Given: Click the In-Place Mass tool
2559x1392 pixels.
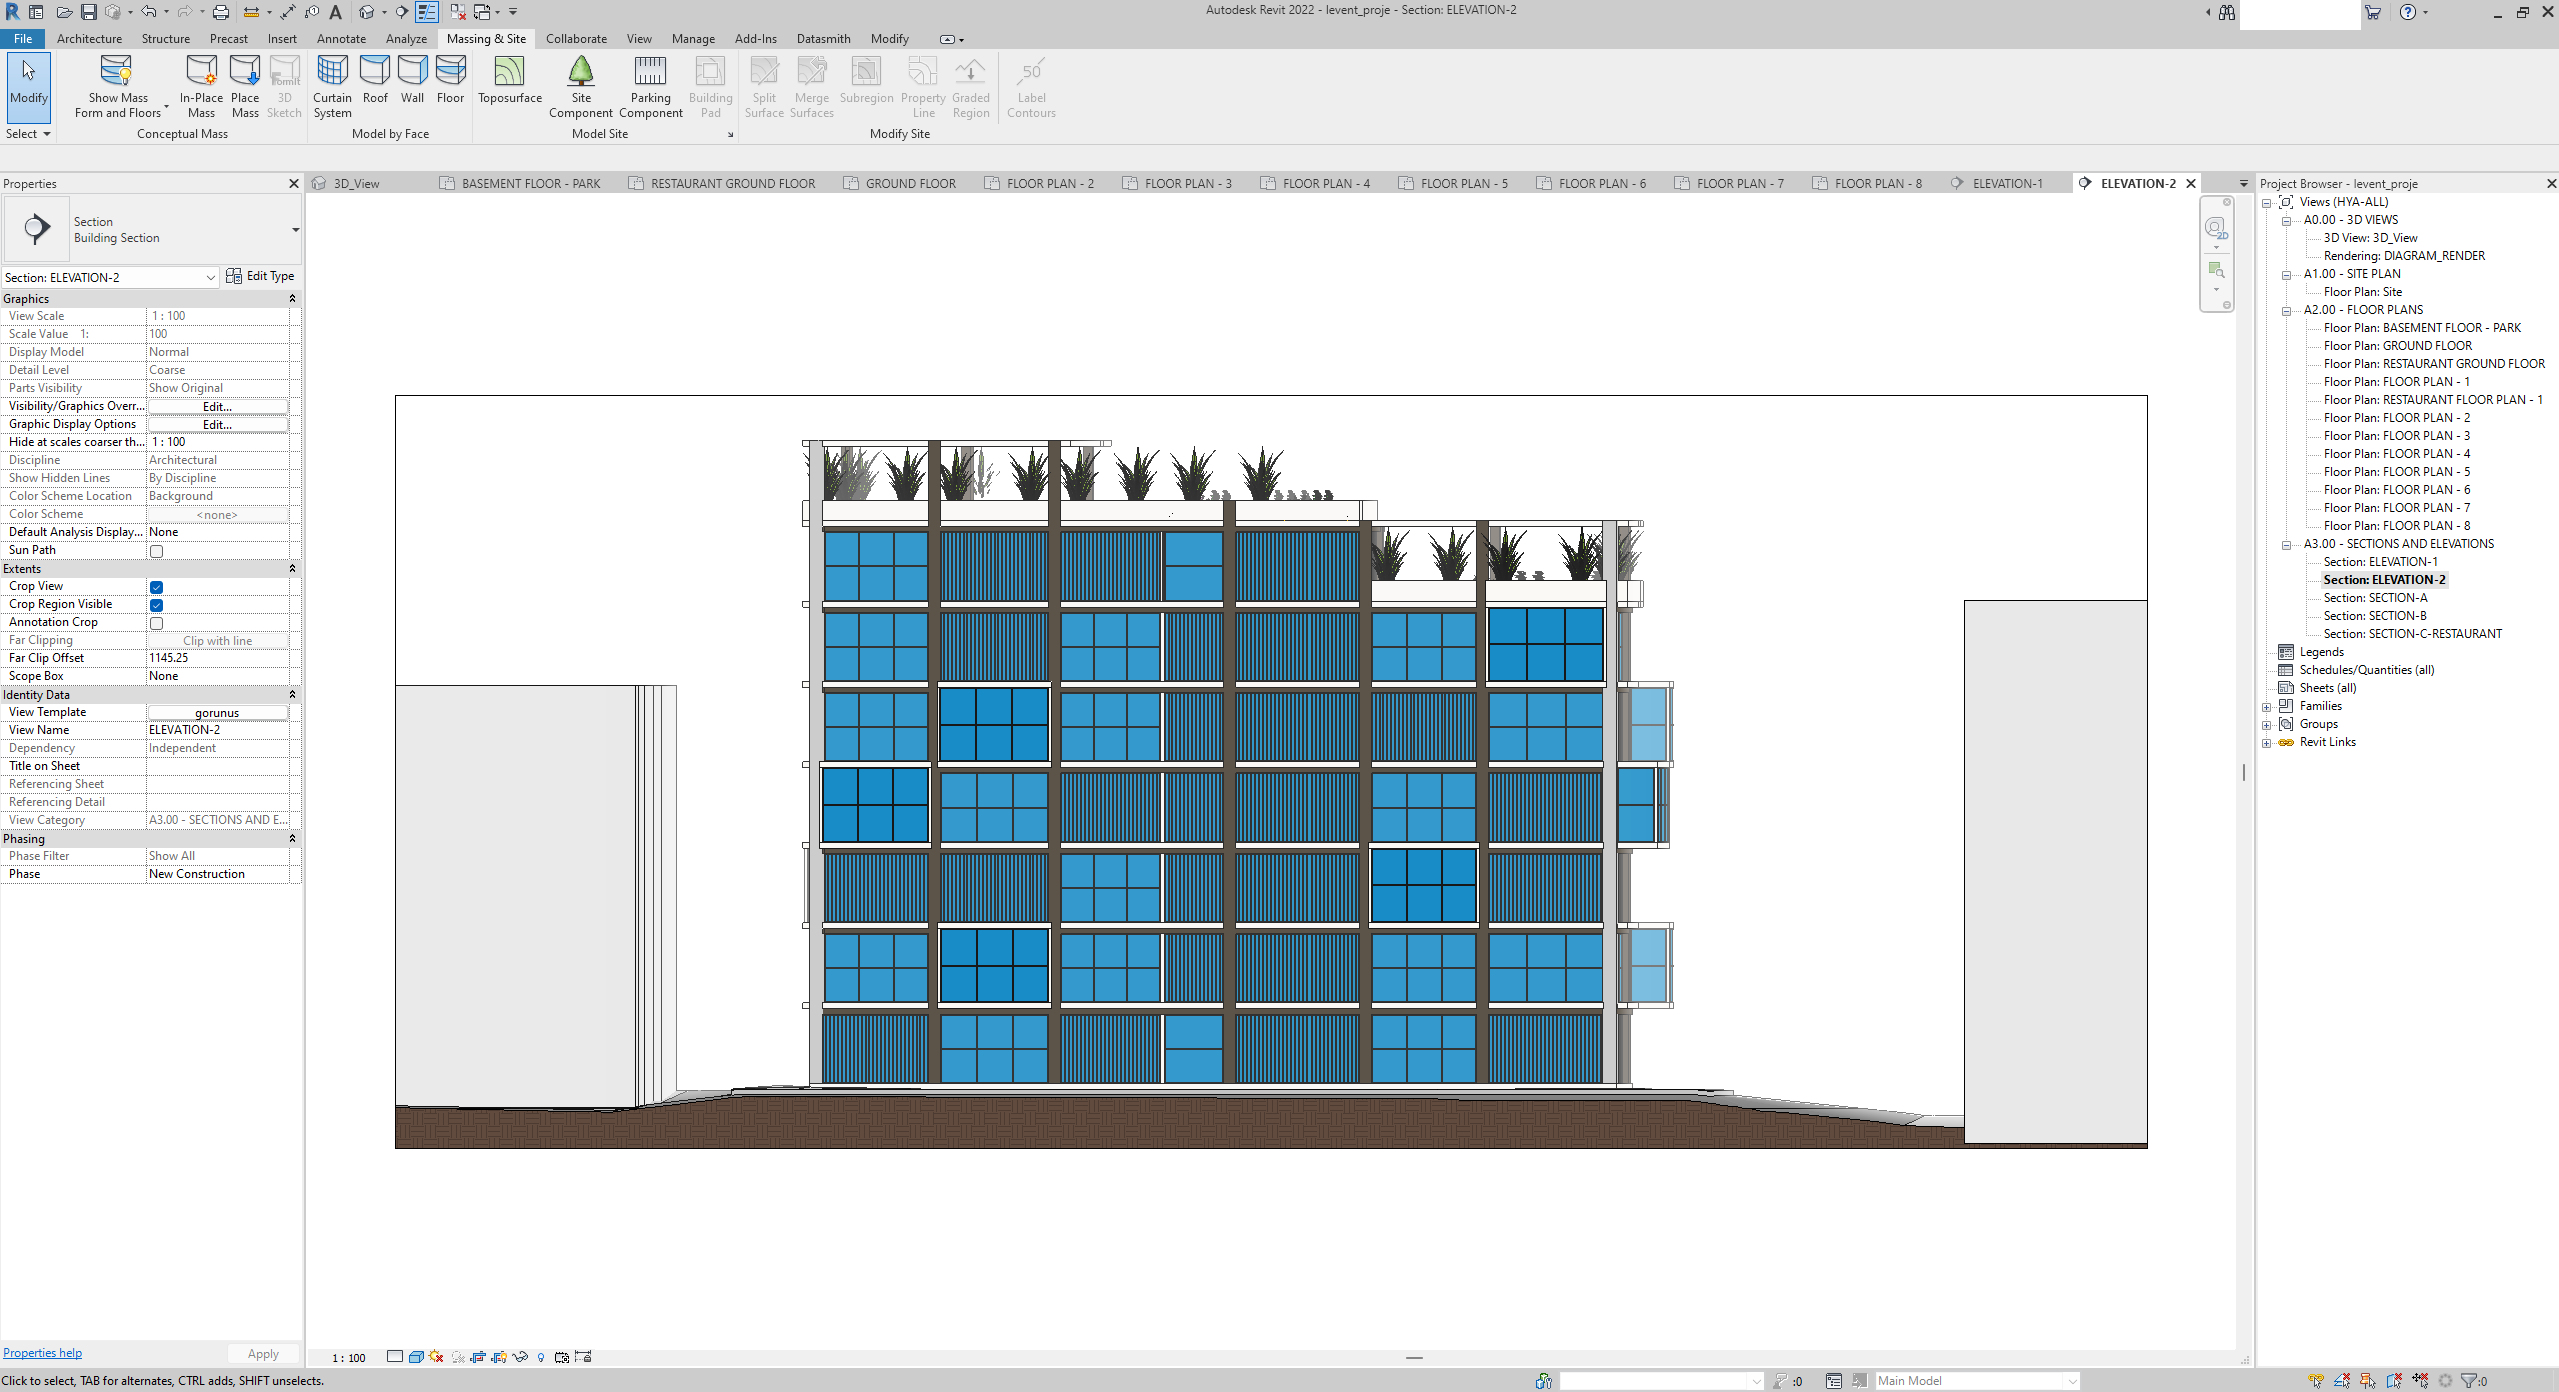Looking at the screenshot, I should pyautogui.click(x=201, y=87).
